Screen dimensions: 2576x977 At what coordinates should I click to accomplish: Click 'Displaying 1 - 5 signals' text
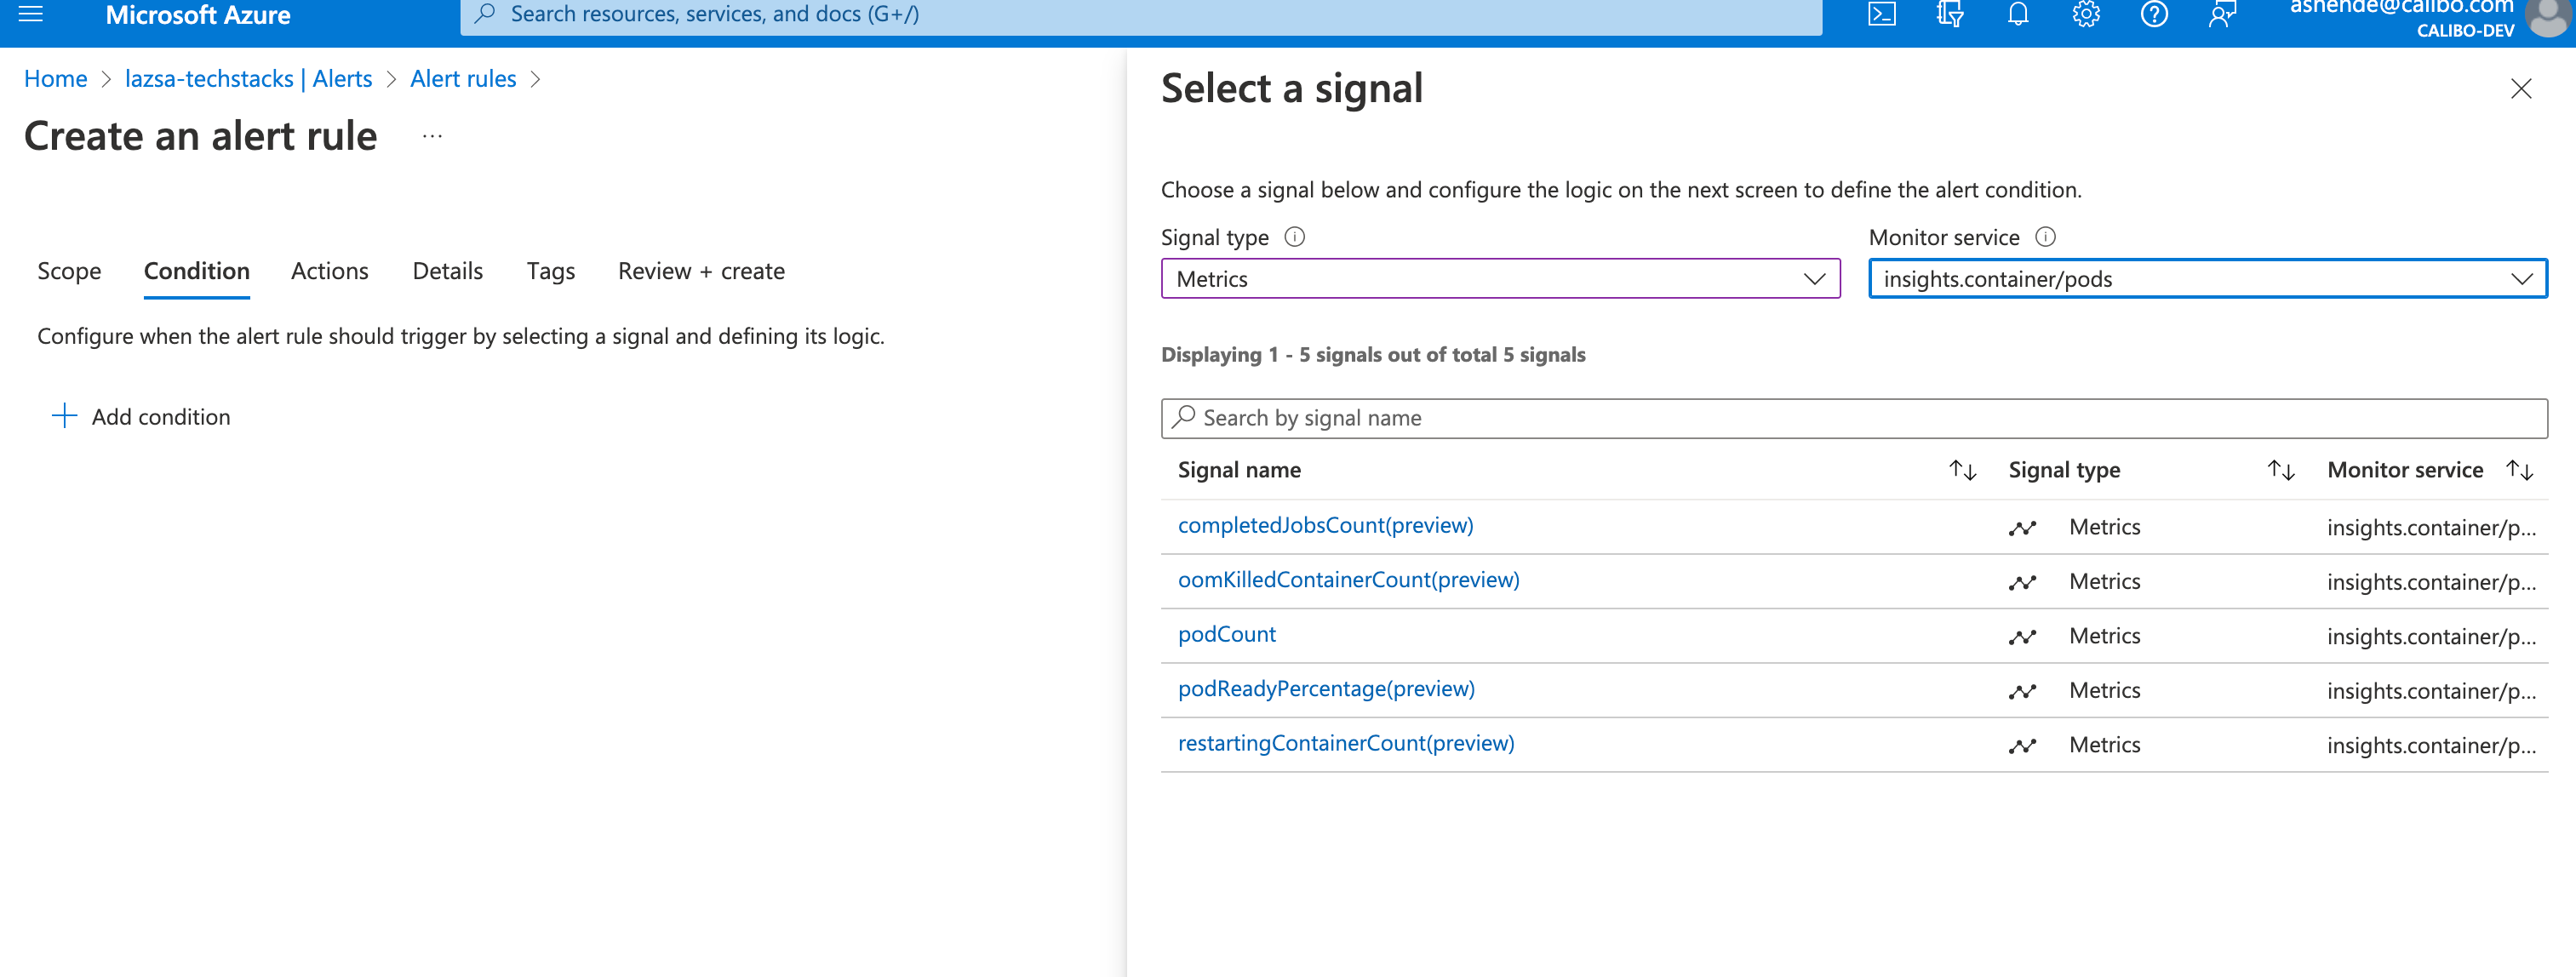point(1373,355)
